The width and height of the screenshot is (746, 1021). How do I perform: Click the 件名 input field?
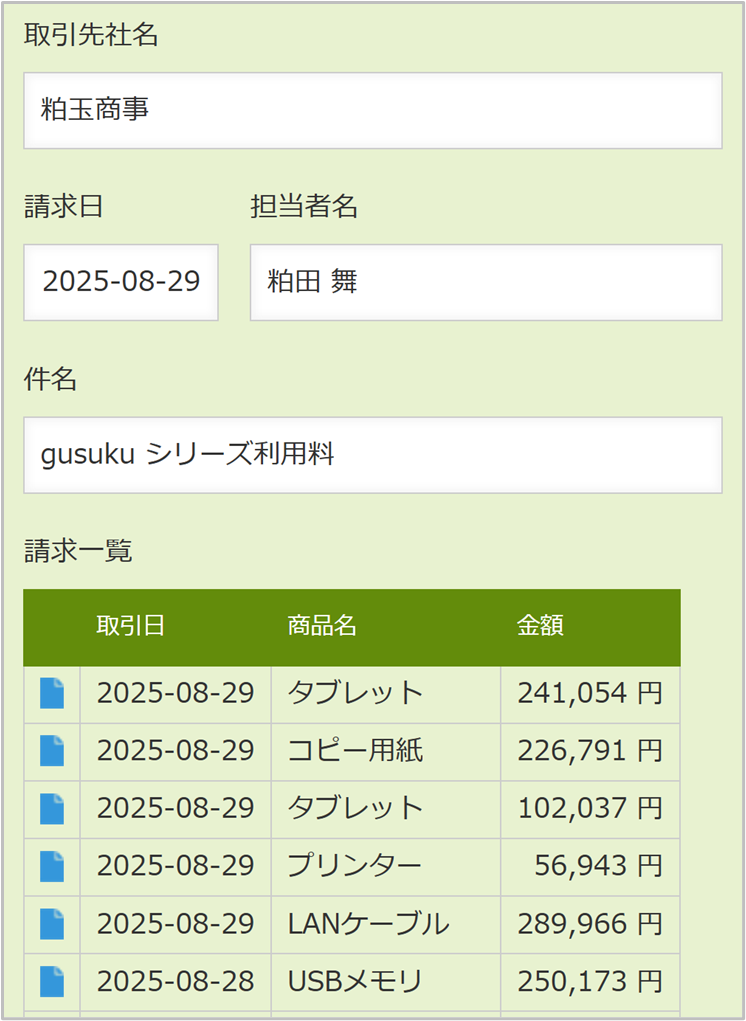coord(372,455)
